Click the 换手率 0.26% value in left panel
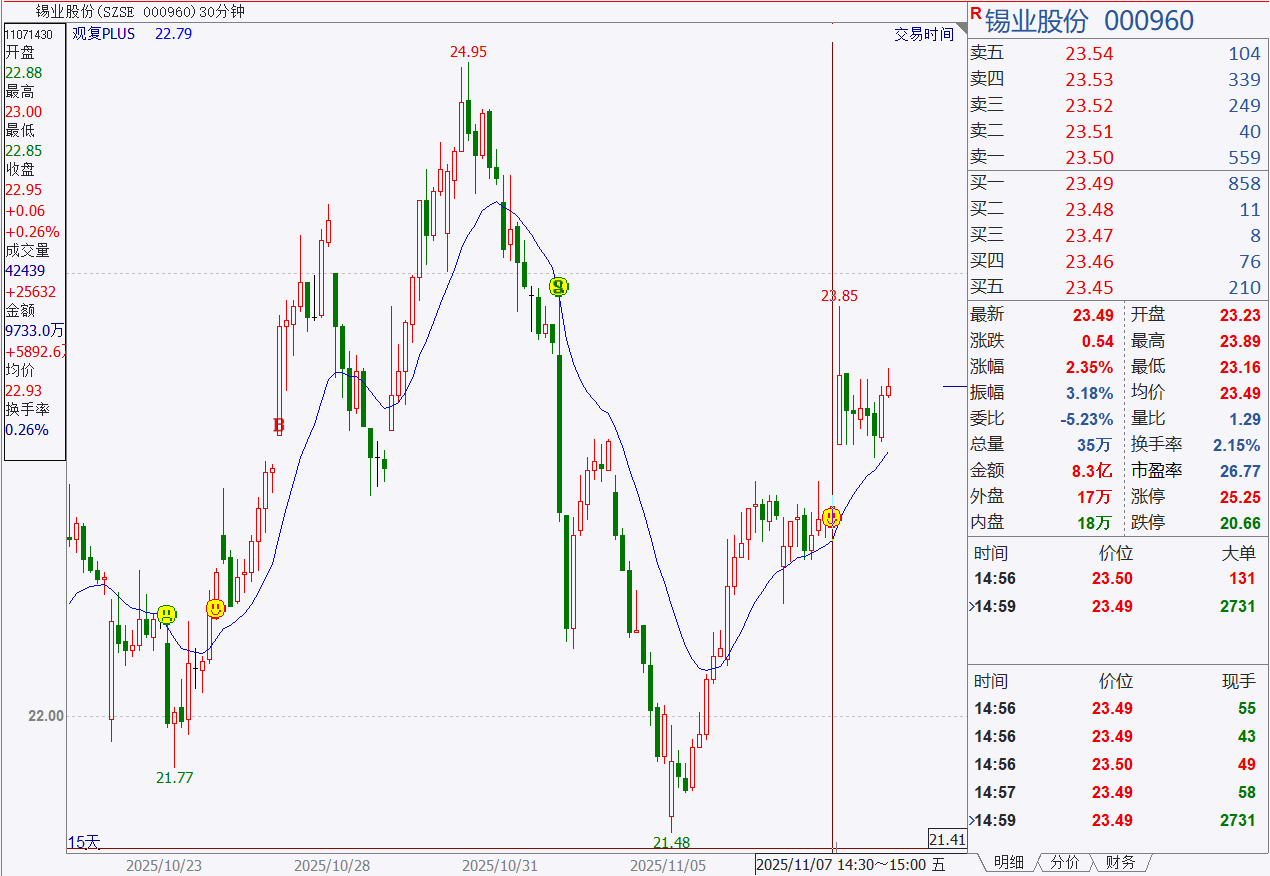The height and width of the screenshot is (876, 1270). pos(26,430)
